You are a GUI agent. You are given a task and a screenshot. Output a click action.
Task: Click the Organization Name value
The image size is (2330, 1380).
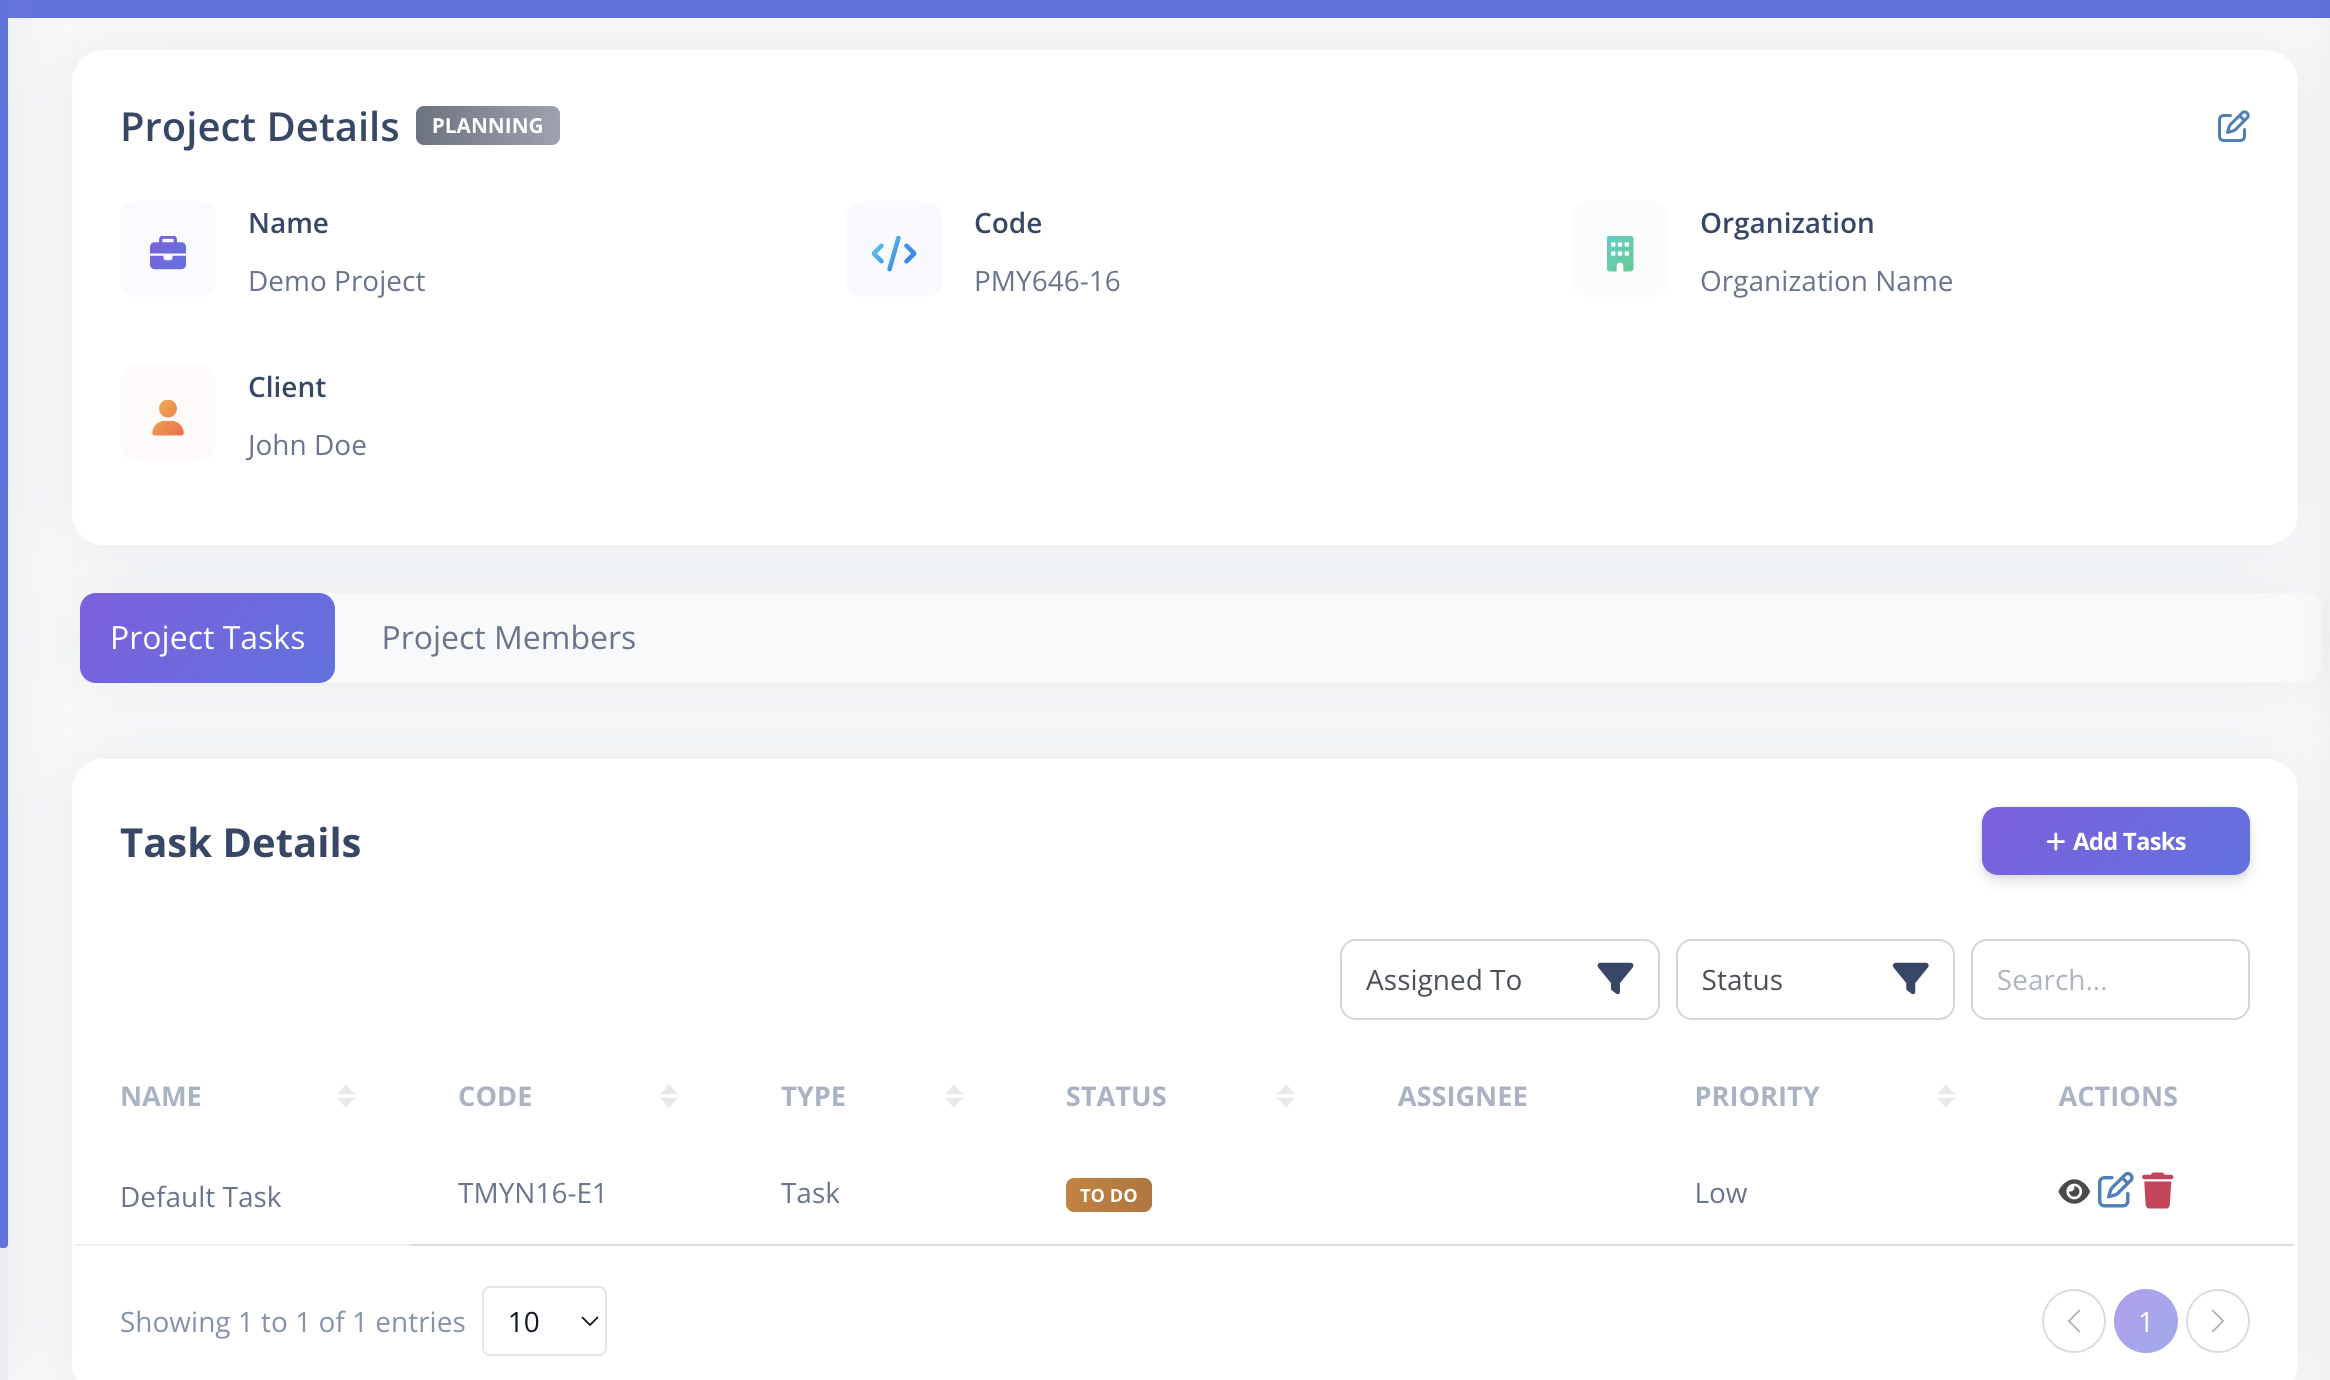point(1826,281)
